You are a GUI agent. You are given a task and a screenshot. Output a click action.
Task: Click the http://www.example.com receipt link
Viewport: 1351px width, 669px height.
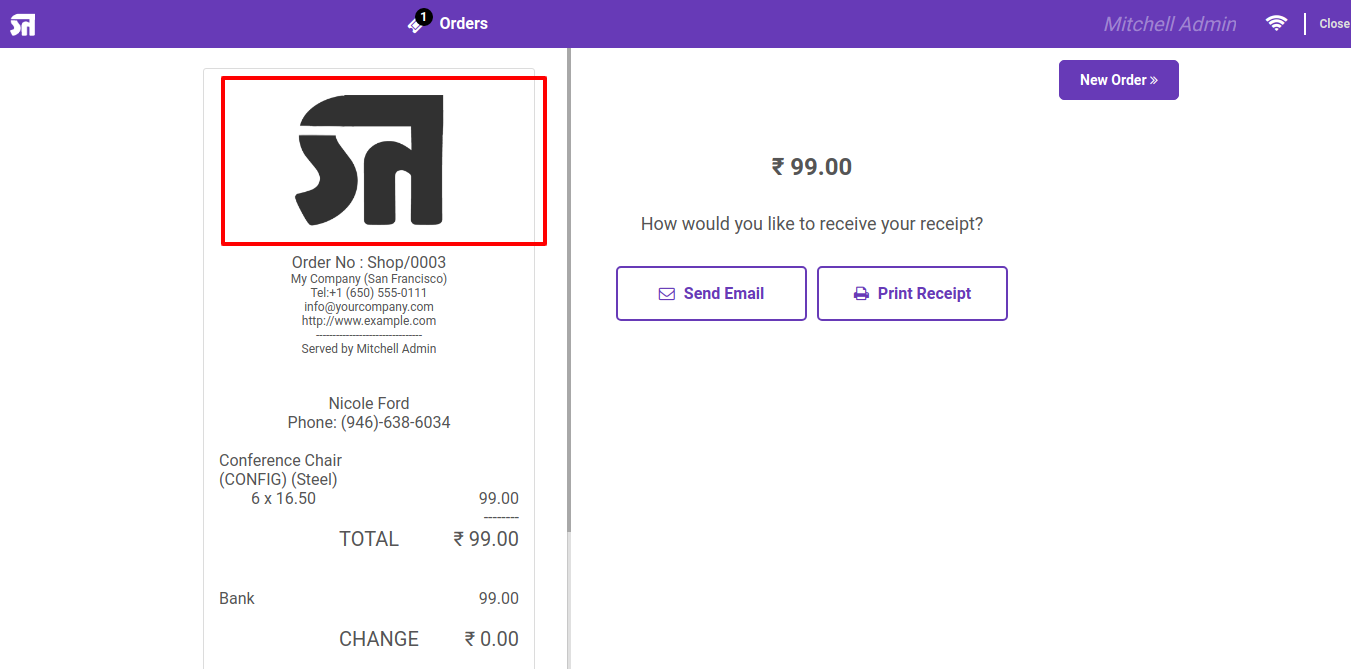click(x=369, y=321)
